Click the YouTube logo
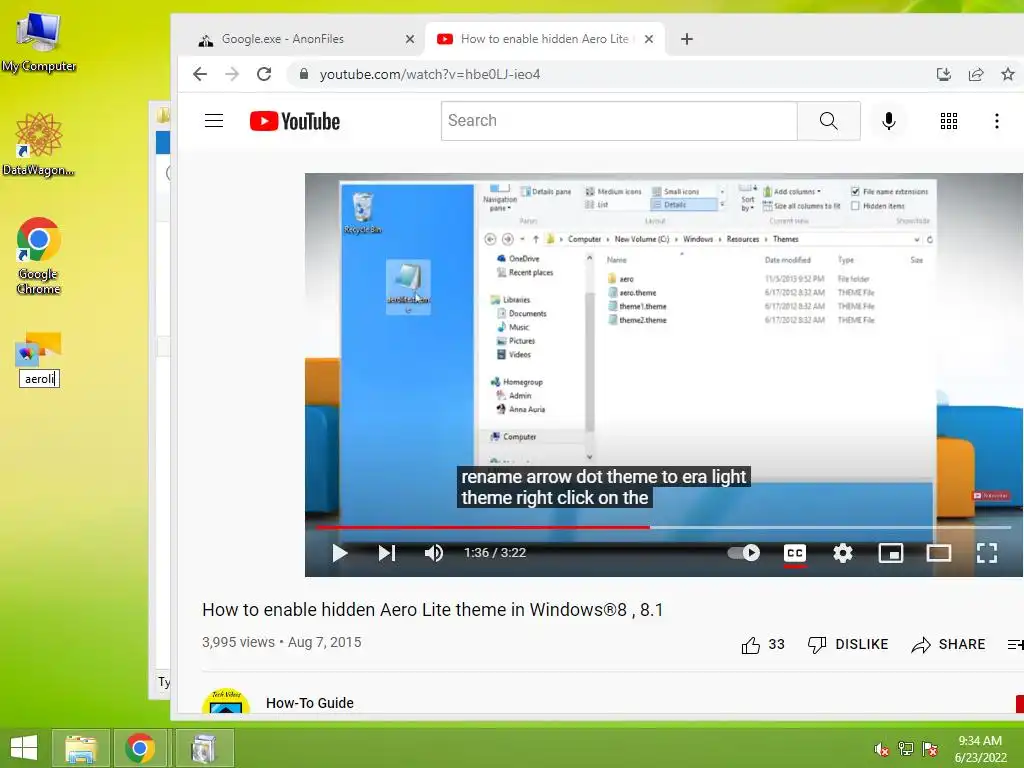 point(295,121)
